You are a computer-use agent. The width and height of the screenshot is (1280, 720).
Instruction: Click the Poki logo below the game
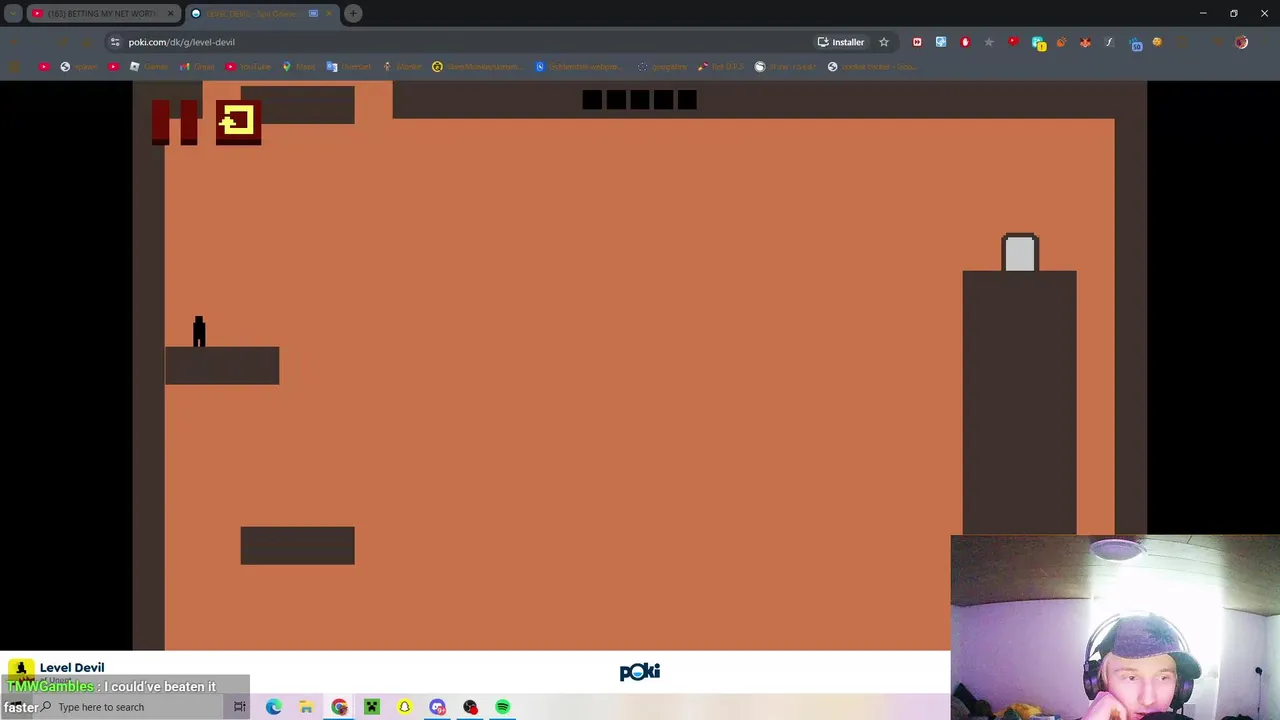coord(640,672)
